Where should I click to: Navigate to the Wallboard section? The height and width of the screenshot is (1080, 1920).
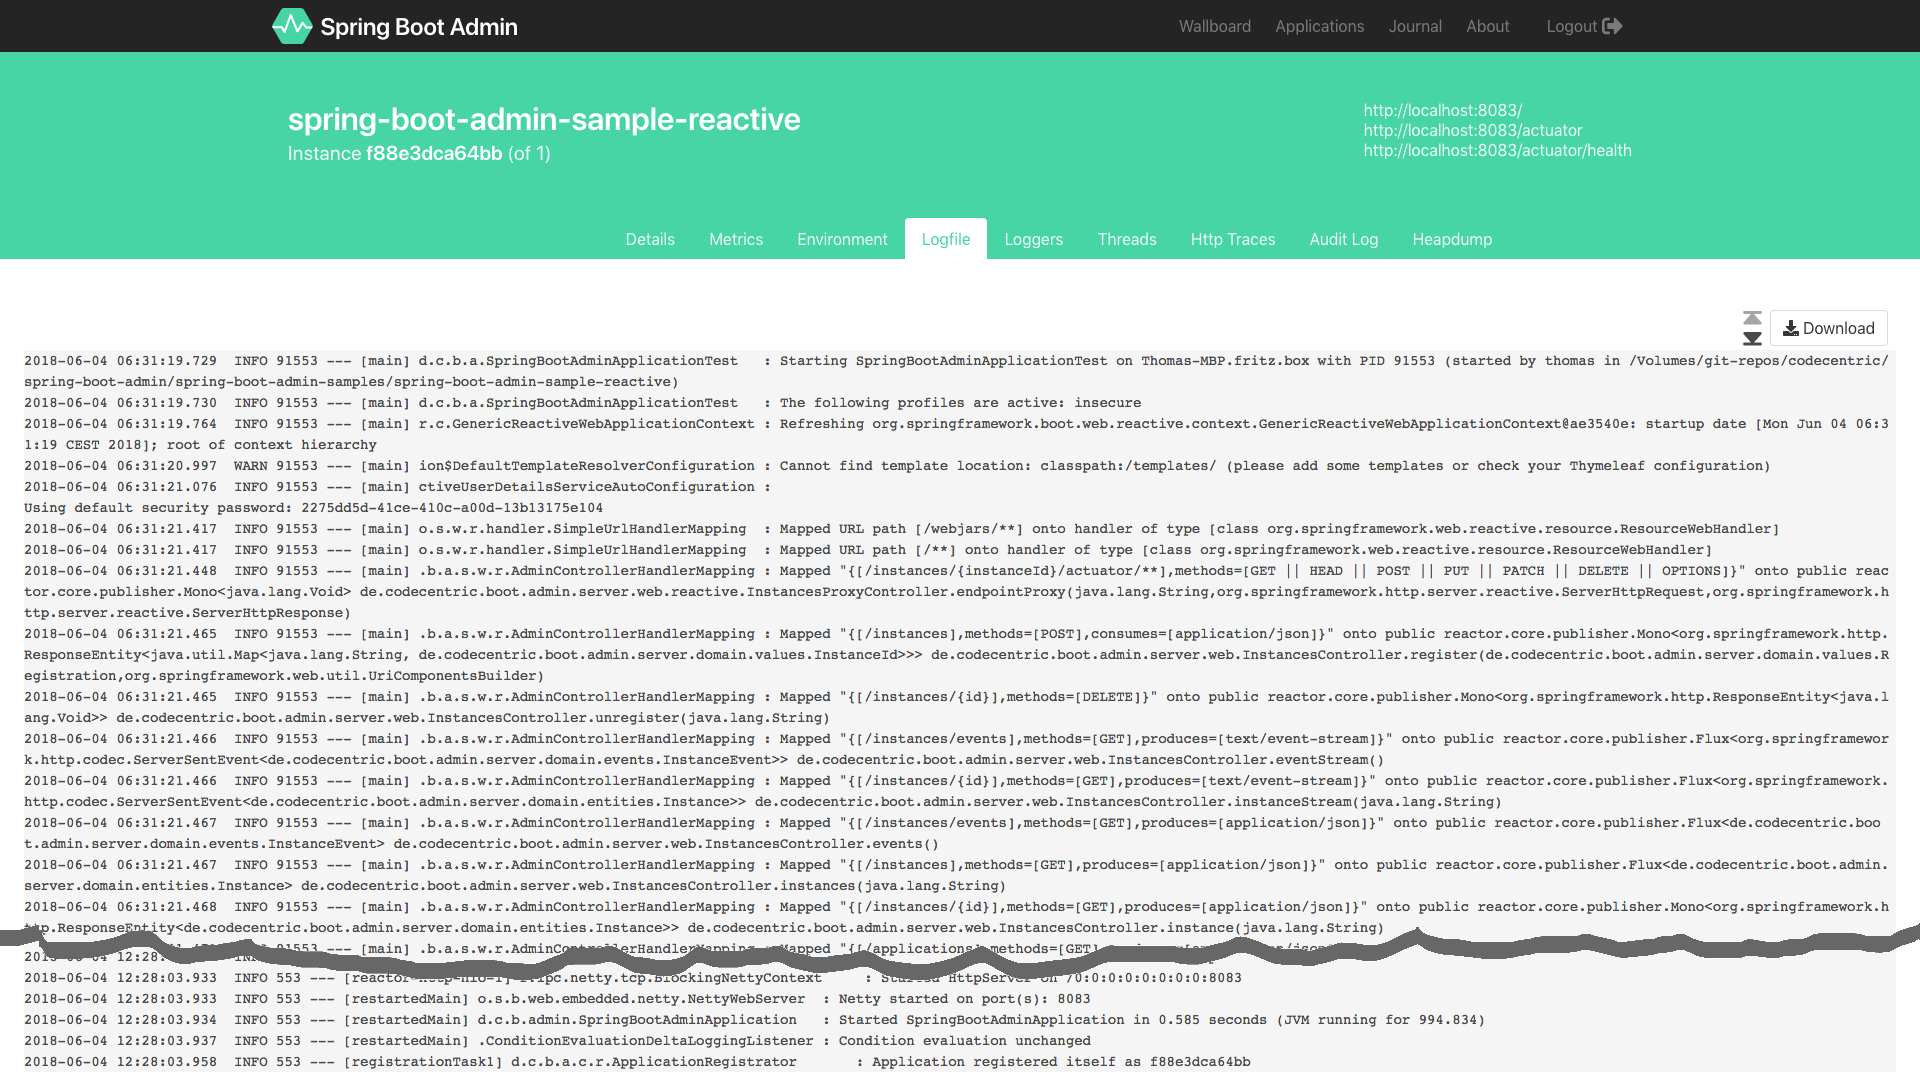click(x=1215, y=26)
